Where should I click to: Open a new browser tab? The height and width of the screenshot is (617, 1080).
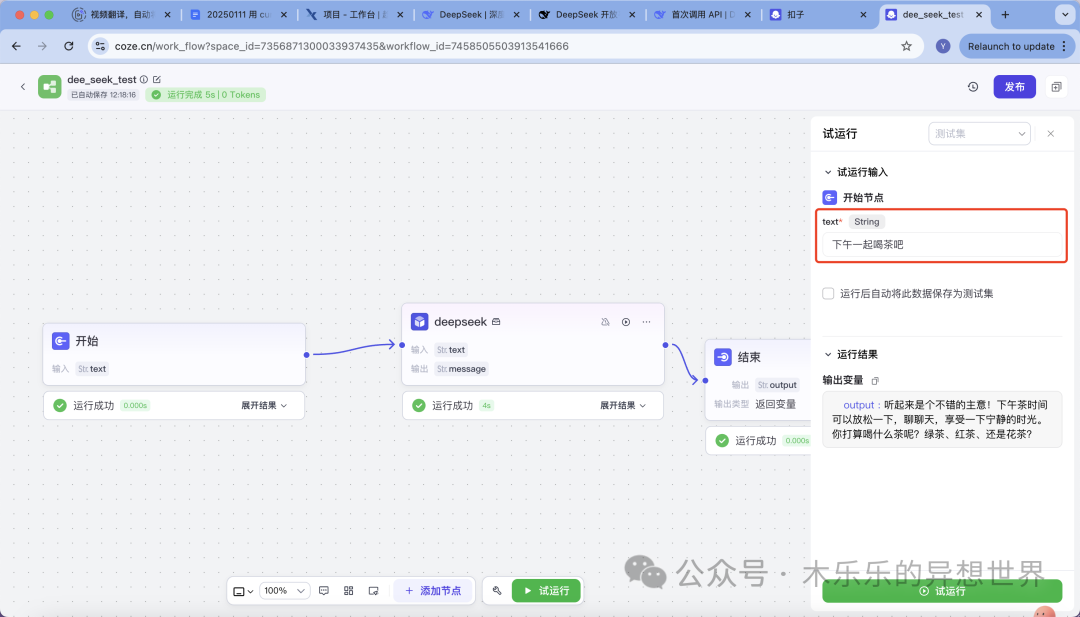tap(1005, 14)
